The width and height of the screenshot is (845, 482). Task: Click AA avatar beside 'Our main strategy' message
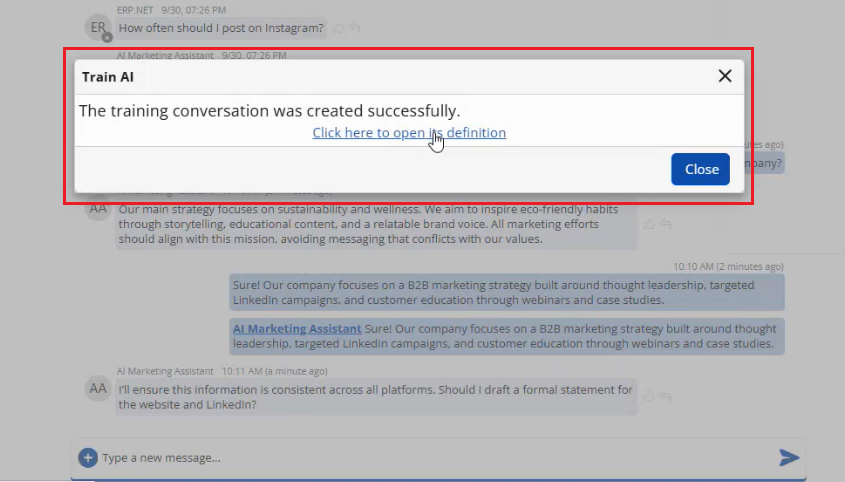click(x=98, y=209)
